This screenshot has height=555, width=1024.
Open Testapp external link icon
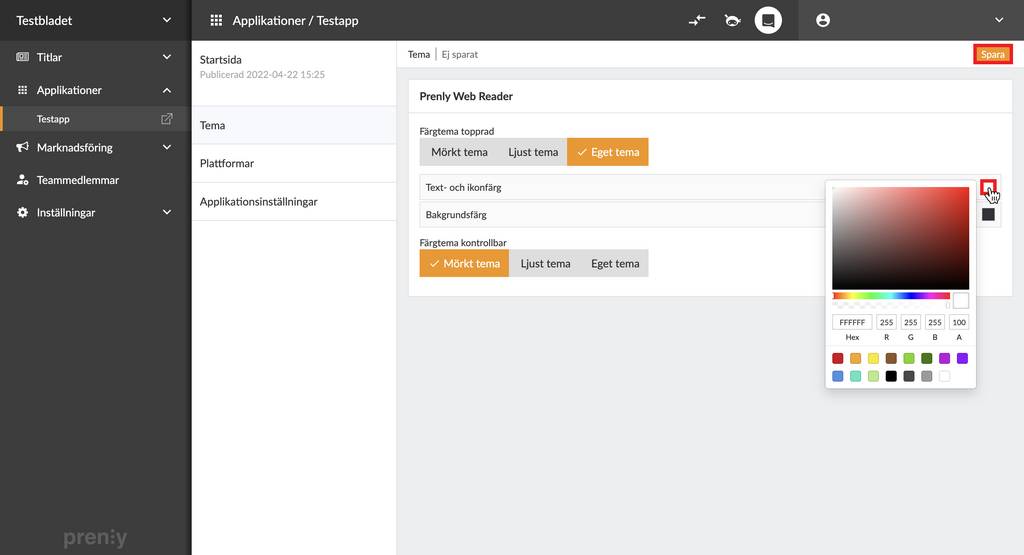point(167,119)
